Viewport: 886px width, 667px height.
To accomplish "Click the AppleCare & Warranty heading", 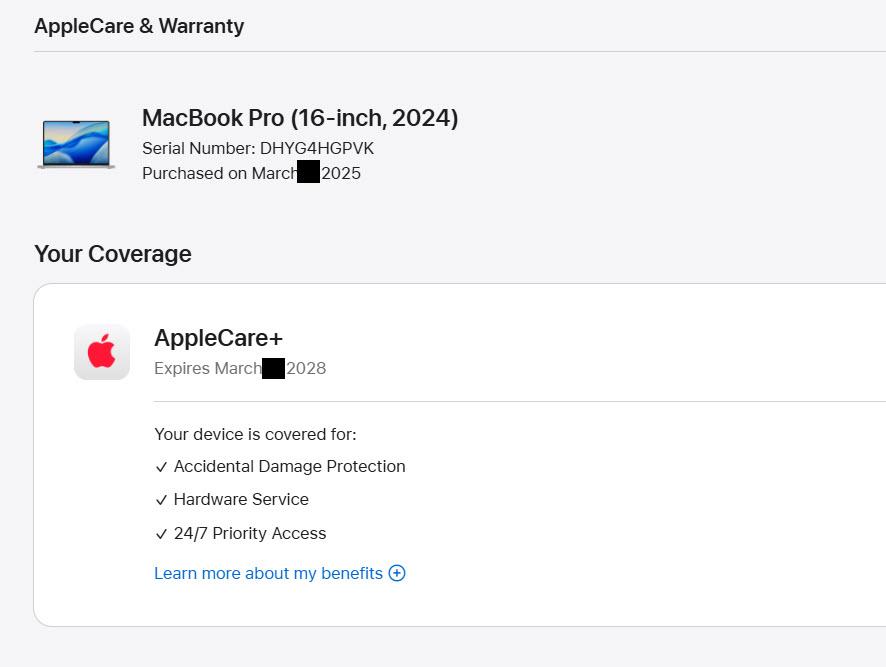I will point(139,26).
